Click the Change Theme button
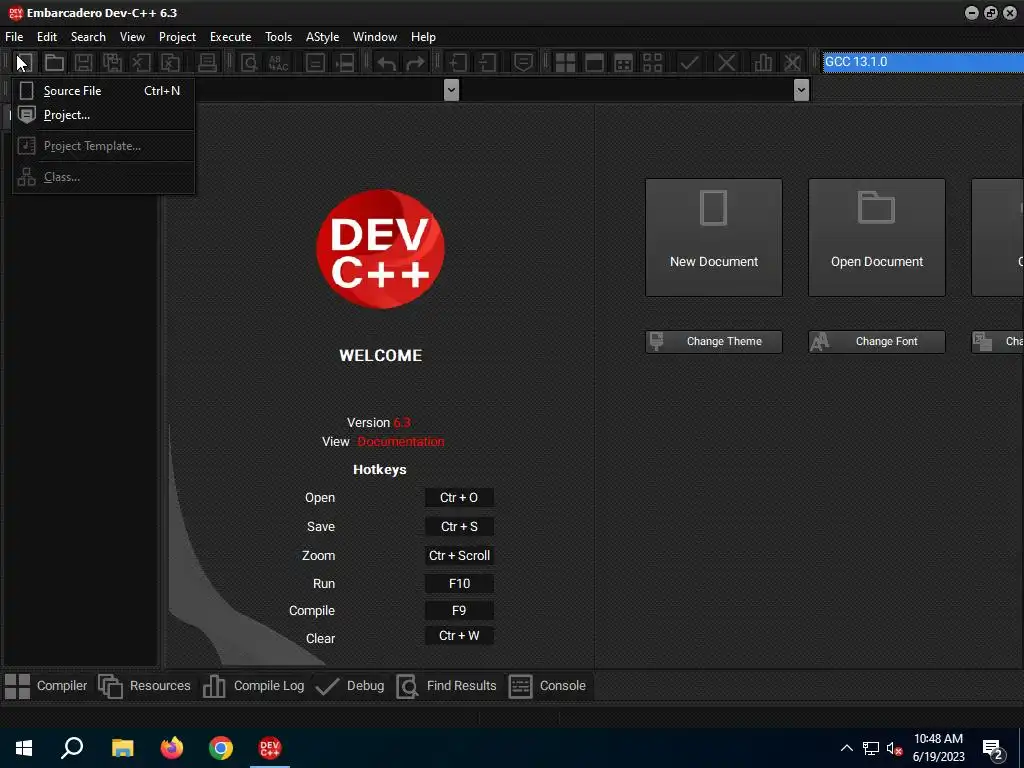 pos(714,342)
